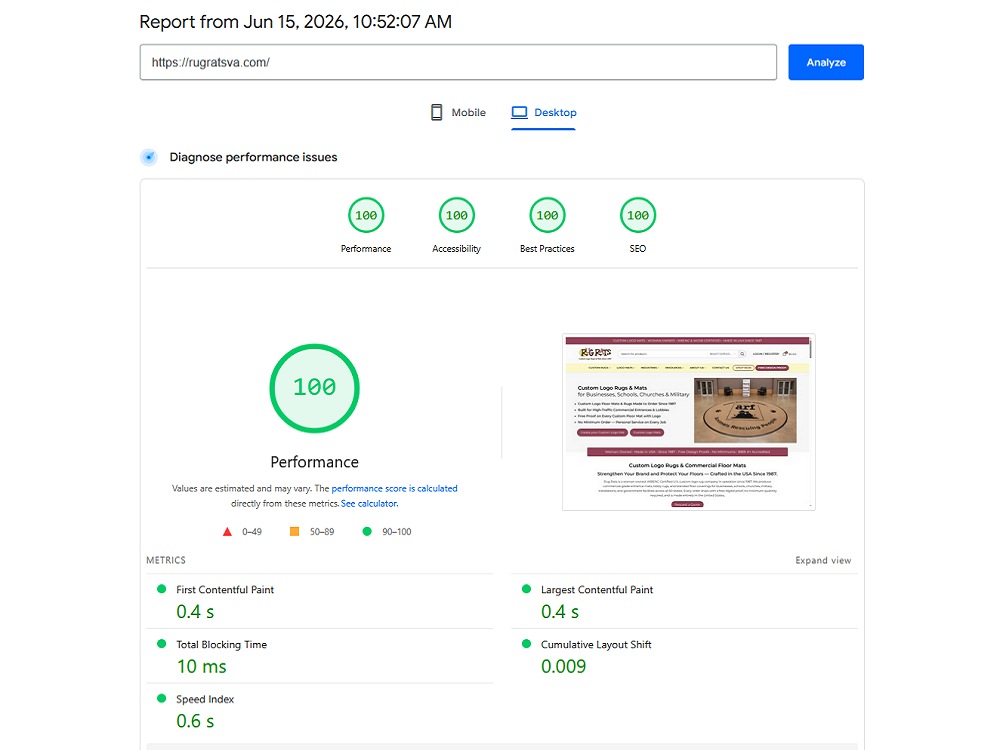Click the Best Practices score gauge
This screenshot has width=1000, height=750.
click(547, 216)
